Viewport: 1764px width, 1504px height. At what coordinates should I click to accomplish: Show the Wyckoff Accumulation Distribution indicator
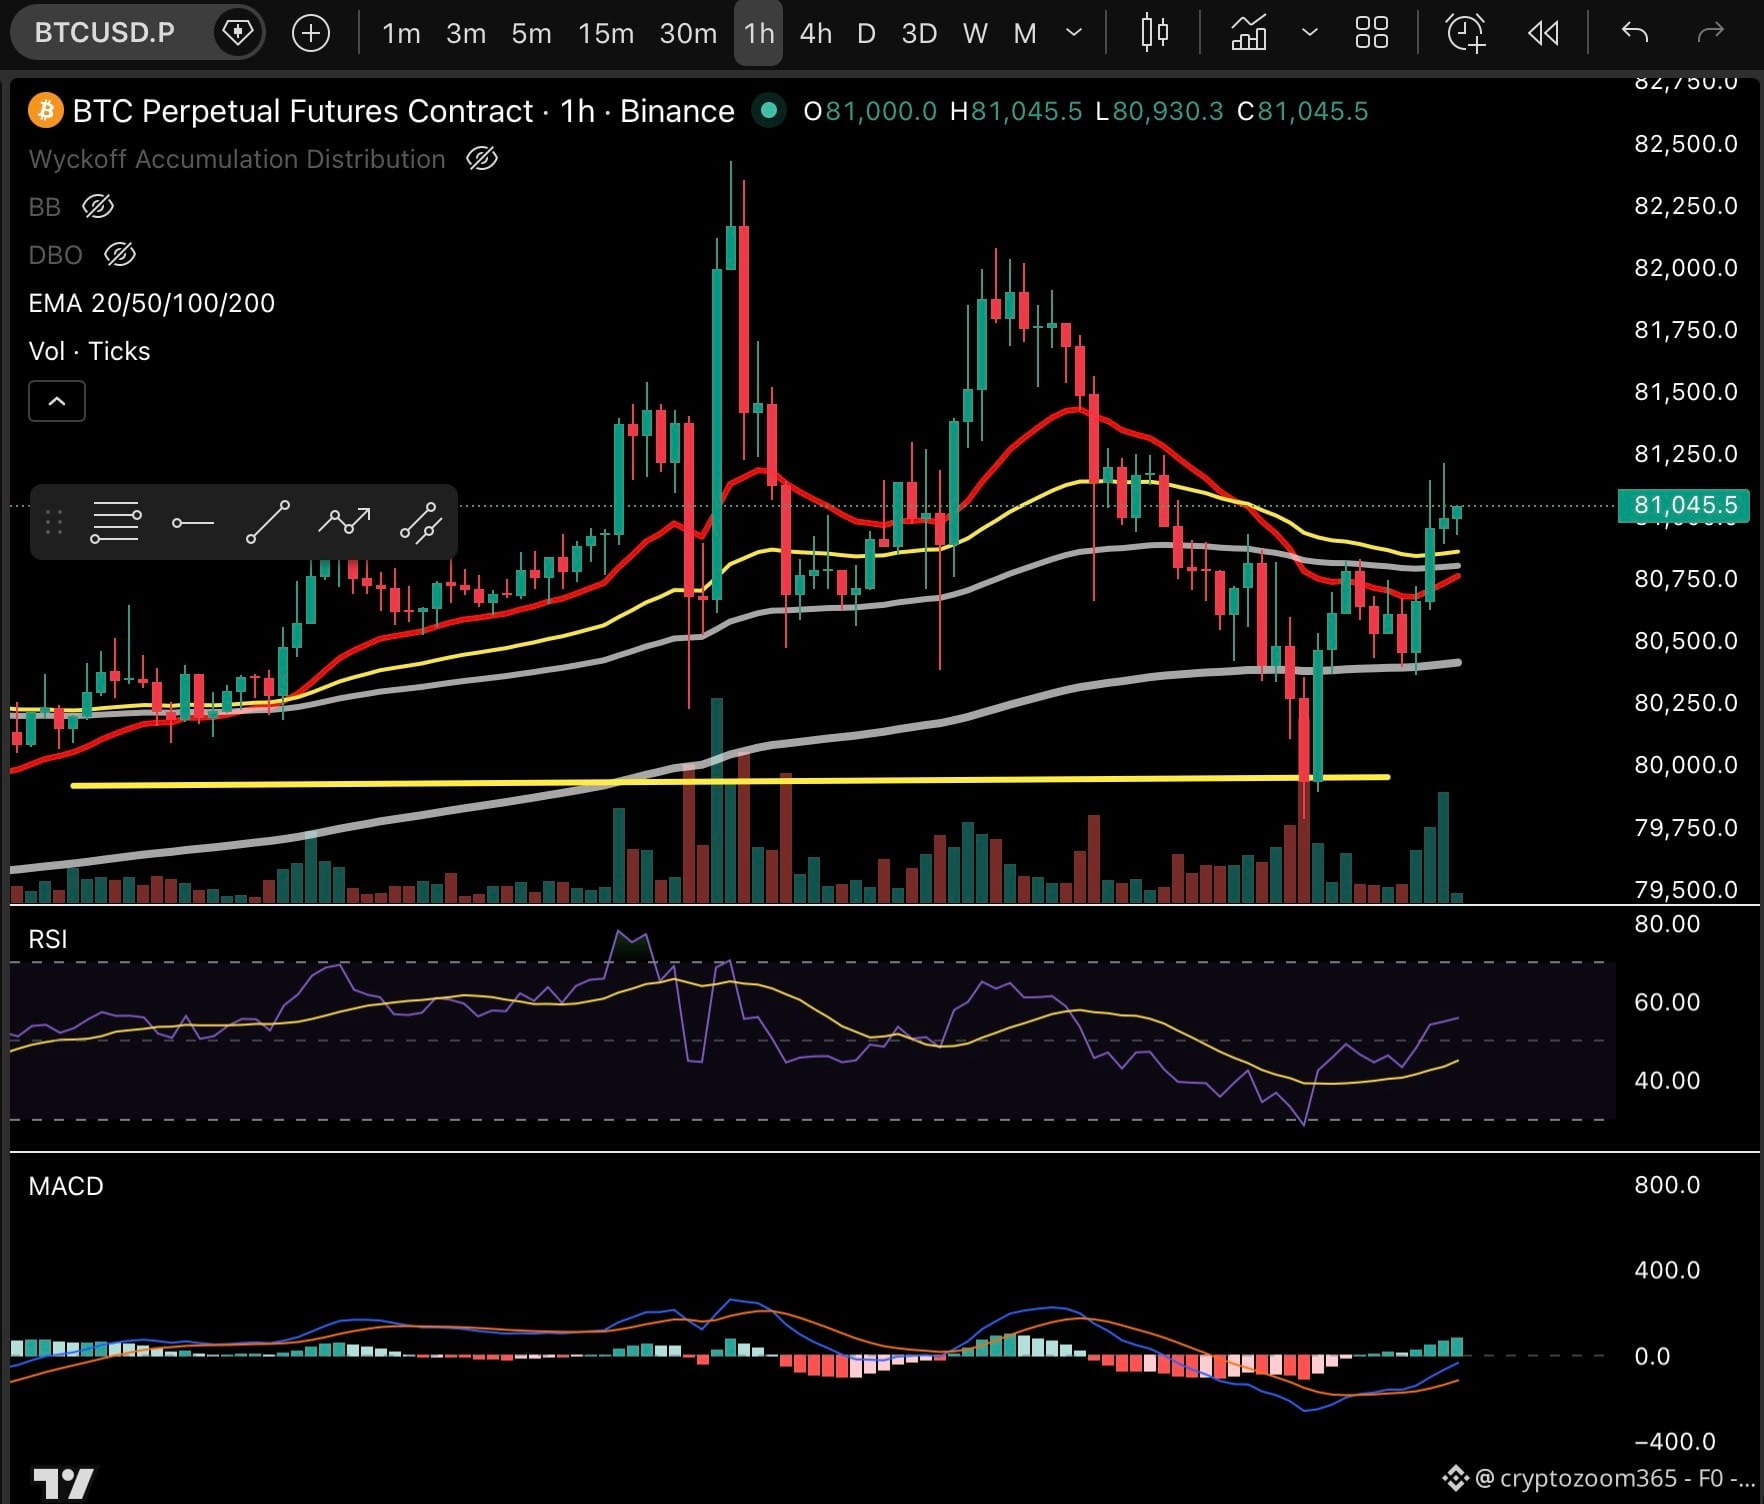482,158
